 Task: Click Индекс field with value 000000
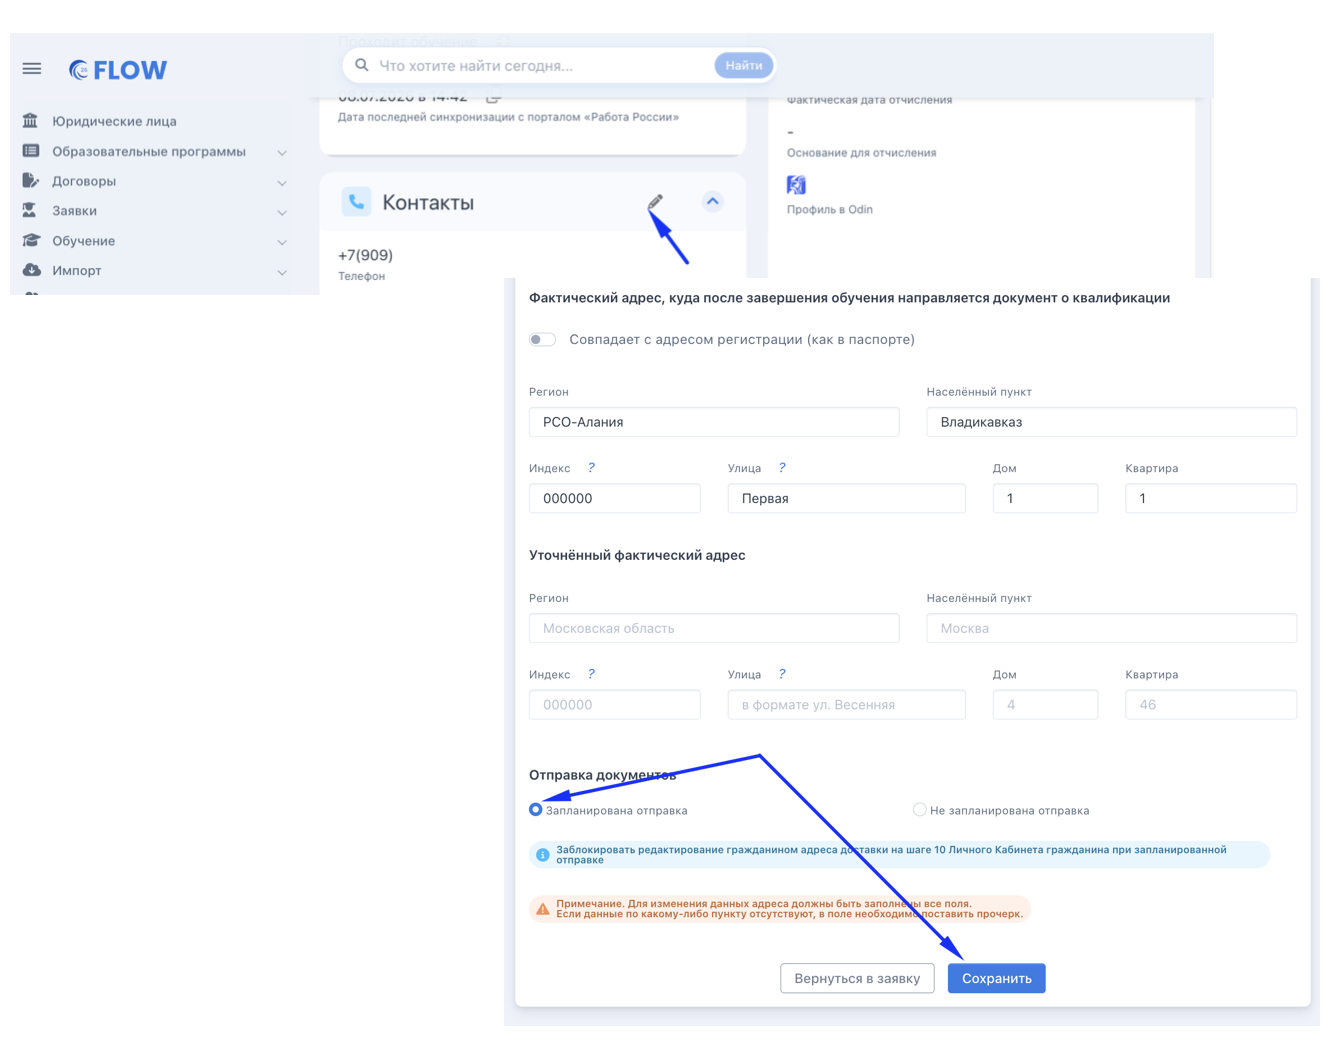click(615, 498)
